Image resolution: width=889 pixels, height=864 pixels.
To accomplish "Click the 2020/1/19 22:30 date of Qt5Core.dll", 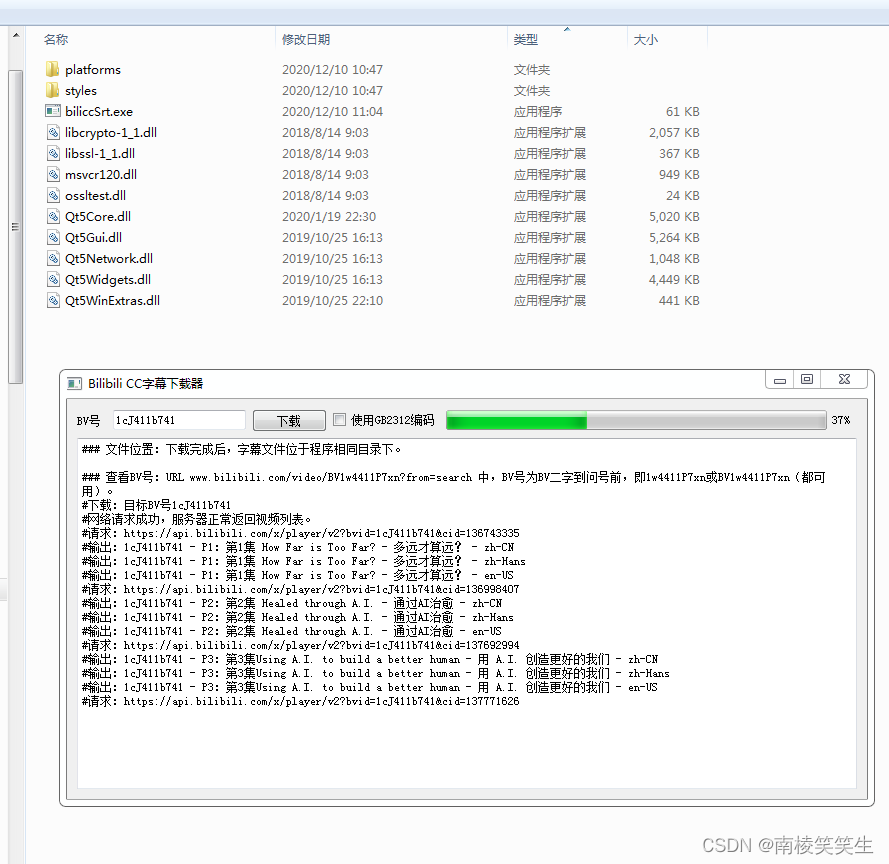I will [x=329, y=216].
